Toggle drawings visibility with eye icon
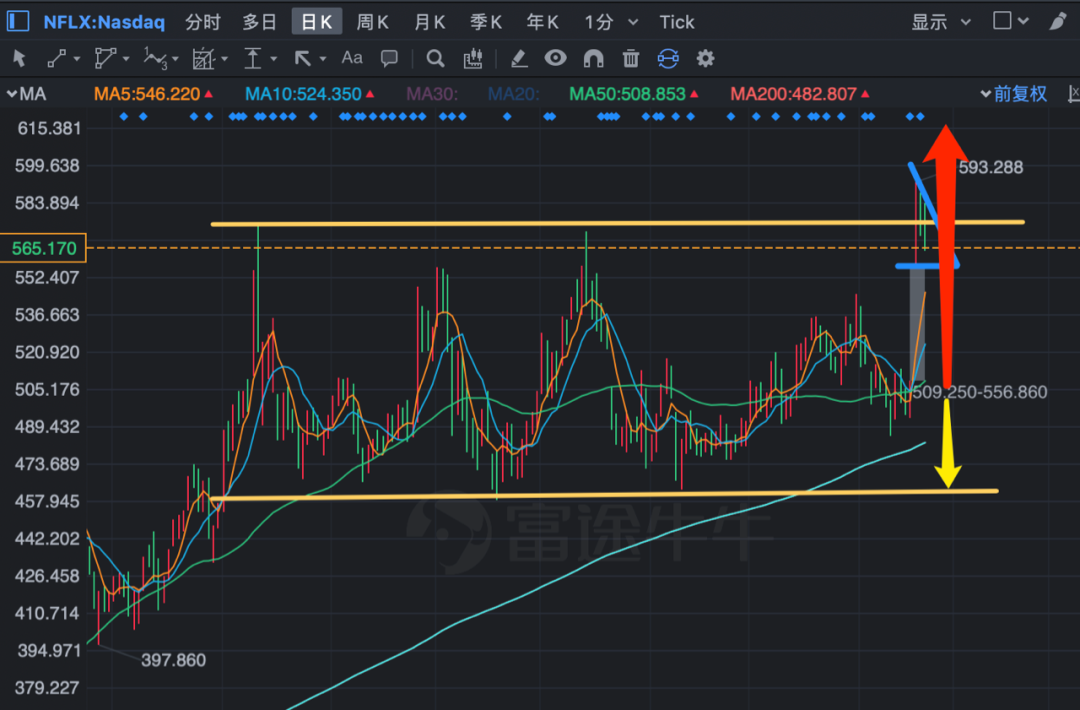 [555, 58]
